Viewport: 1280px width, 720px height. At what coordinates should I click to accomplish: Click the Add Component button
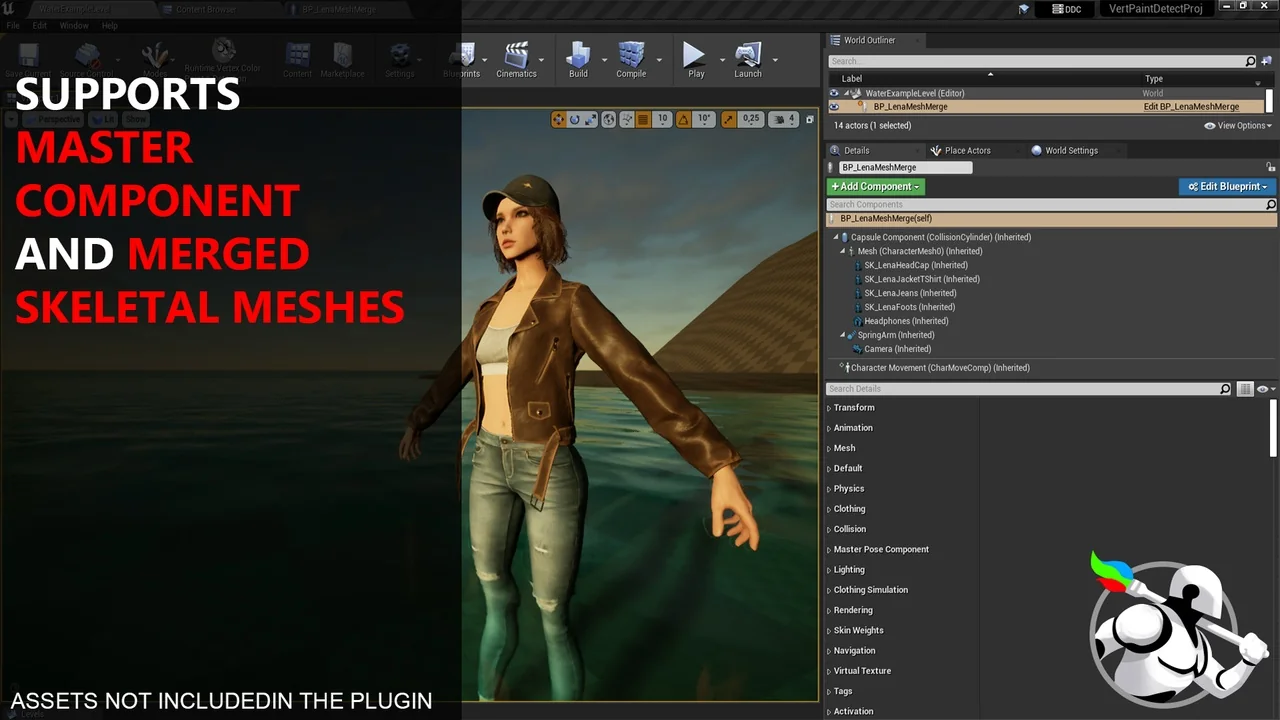[x=875, y=186]
